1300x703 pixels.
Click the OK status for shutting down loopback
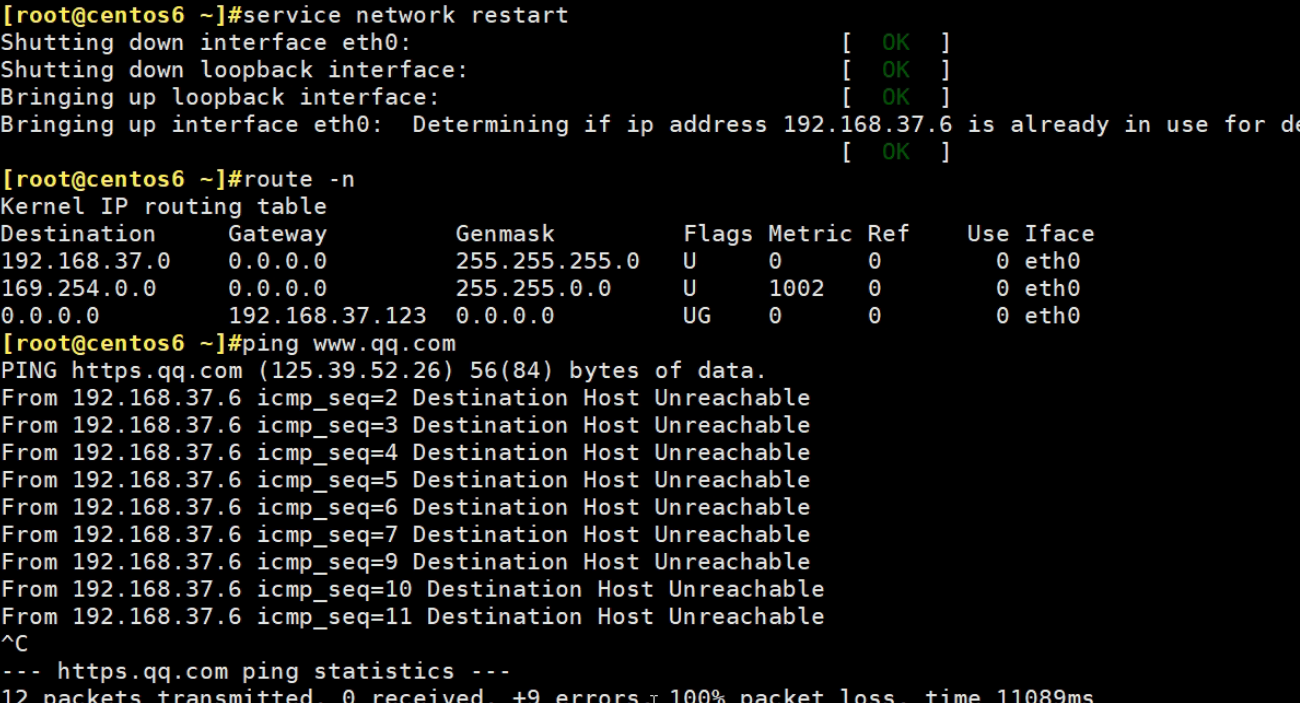click(895, 70)
